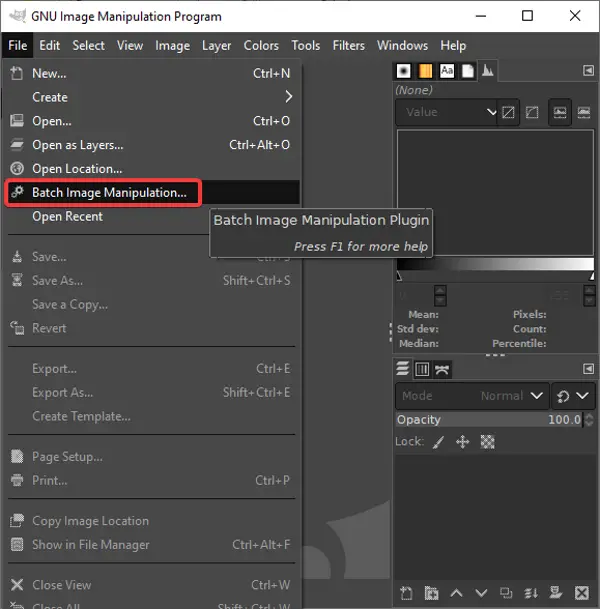Open the File menu
This screenshot has height=609, width=600.
[17, 45]
